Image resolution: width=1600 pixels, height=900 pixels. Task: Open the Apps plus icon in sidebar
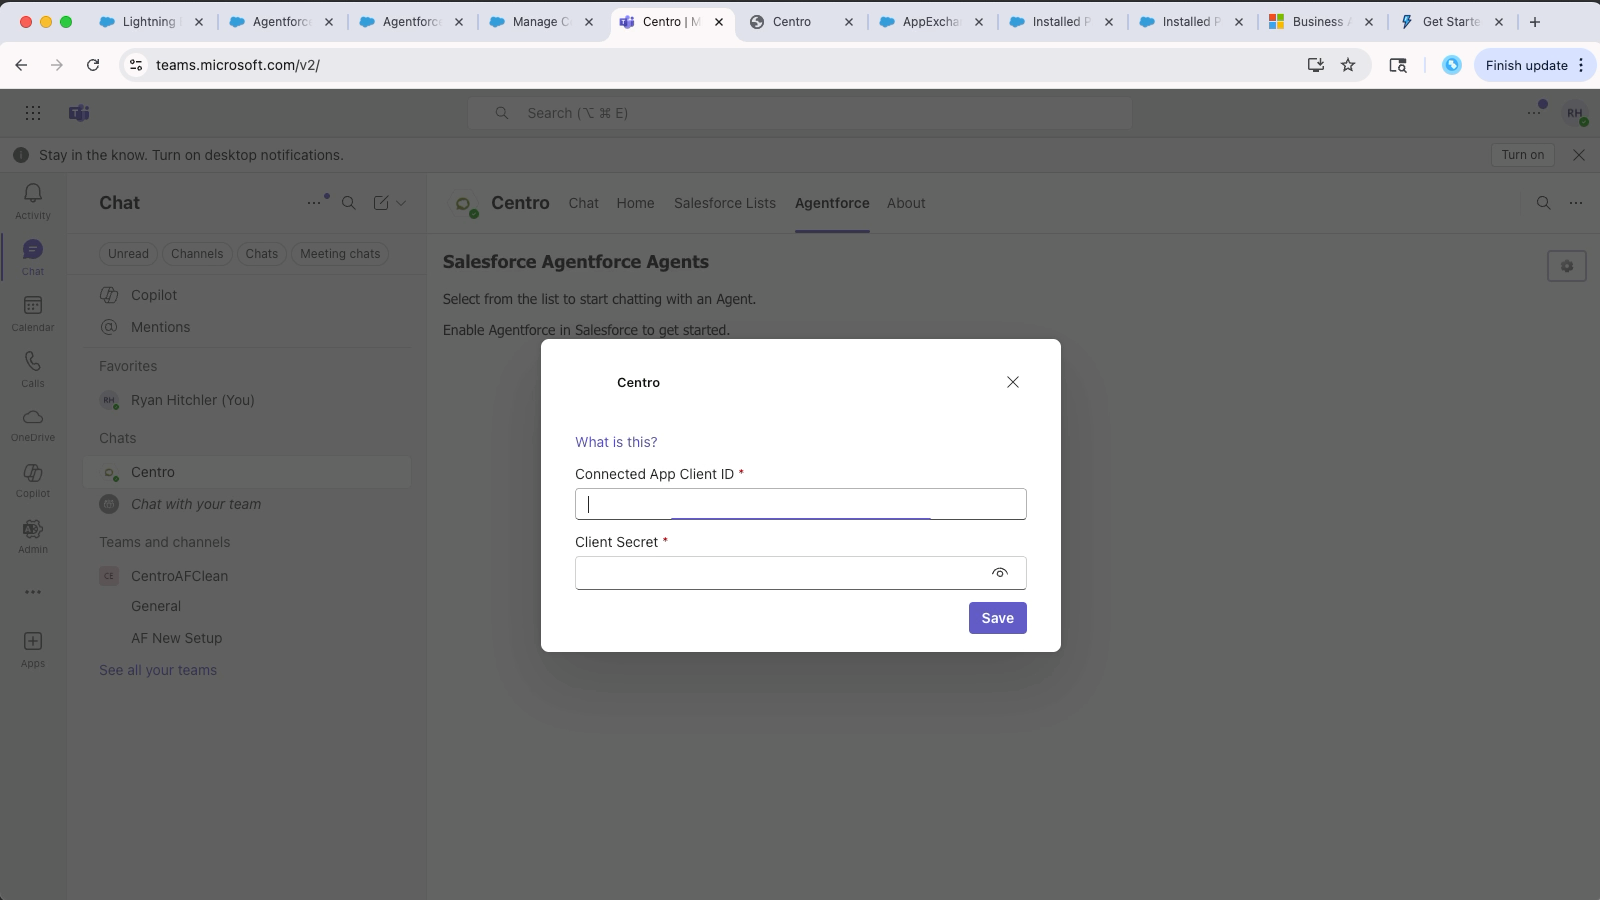pyautogui.click(x=33, y=648)
